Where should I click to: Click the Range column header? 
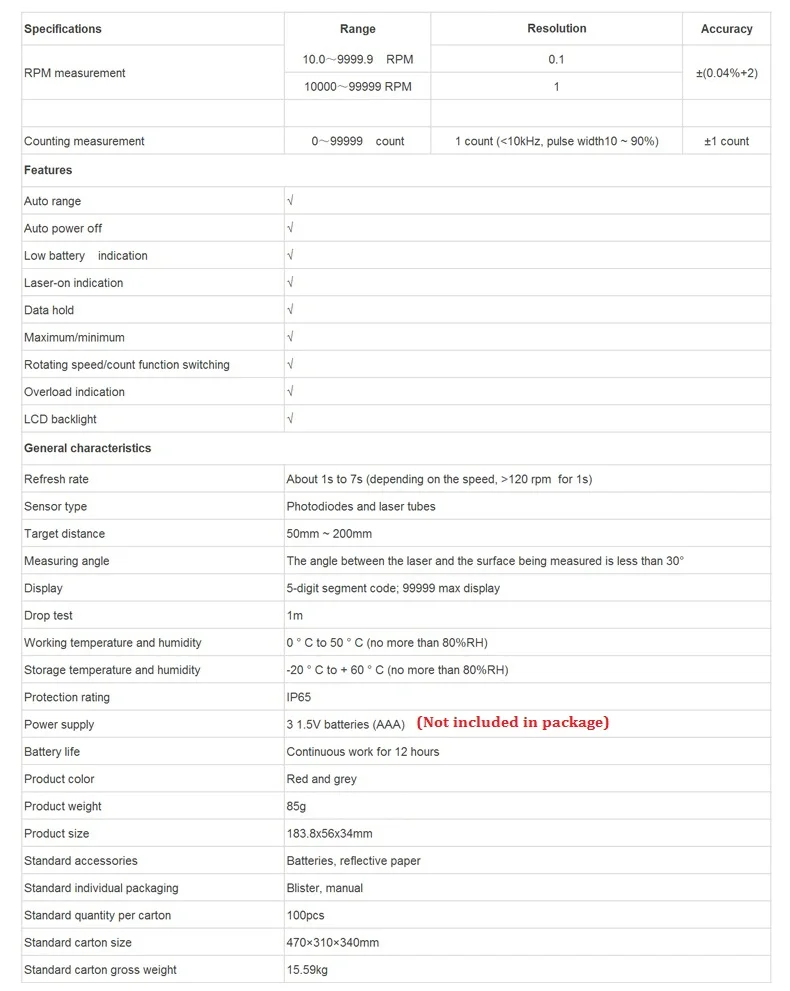pyautogui.click(x=358, y=29)
